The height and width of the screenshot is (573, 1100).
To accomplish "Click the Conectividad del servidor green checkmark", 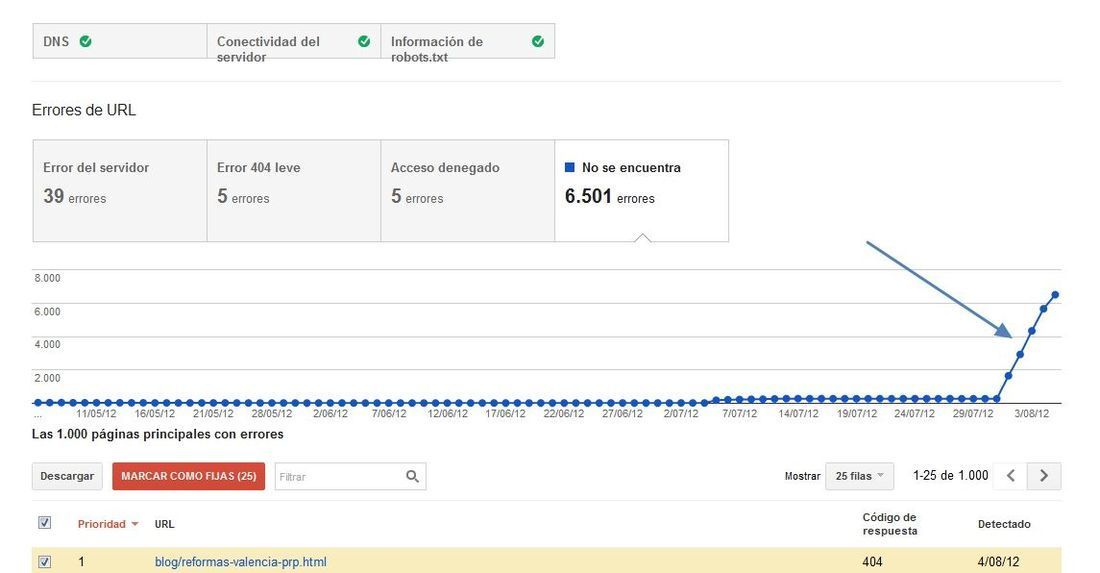I will point(364,41).
